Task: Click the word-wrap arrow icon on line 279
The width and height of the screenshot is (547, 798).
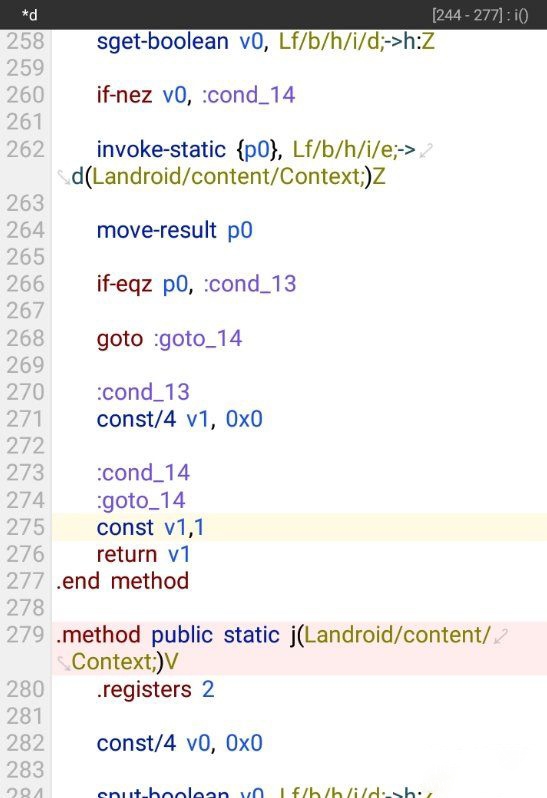Action: tap(501, 636)
